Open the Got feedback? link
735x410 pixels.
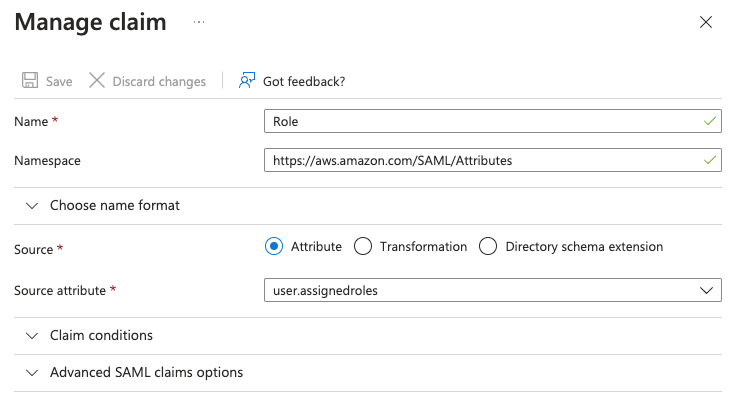point(304,81)
